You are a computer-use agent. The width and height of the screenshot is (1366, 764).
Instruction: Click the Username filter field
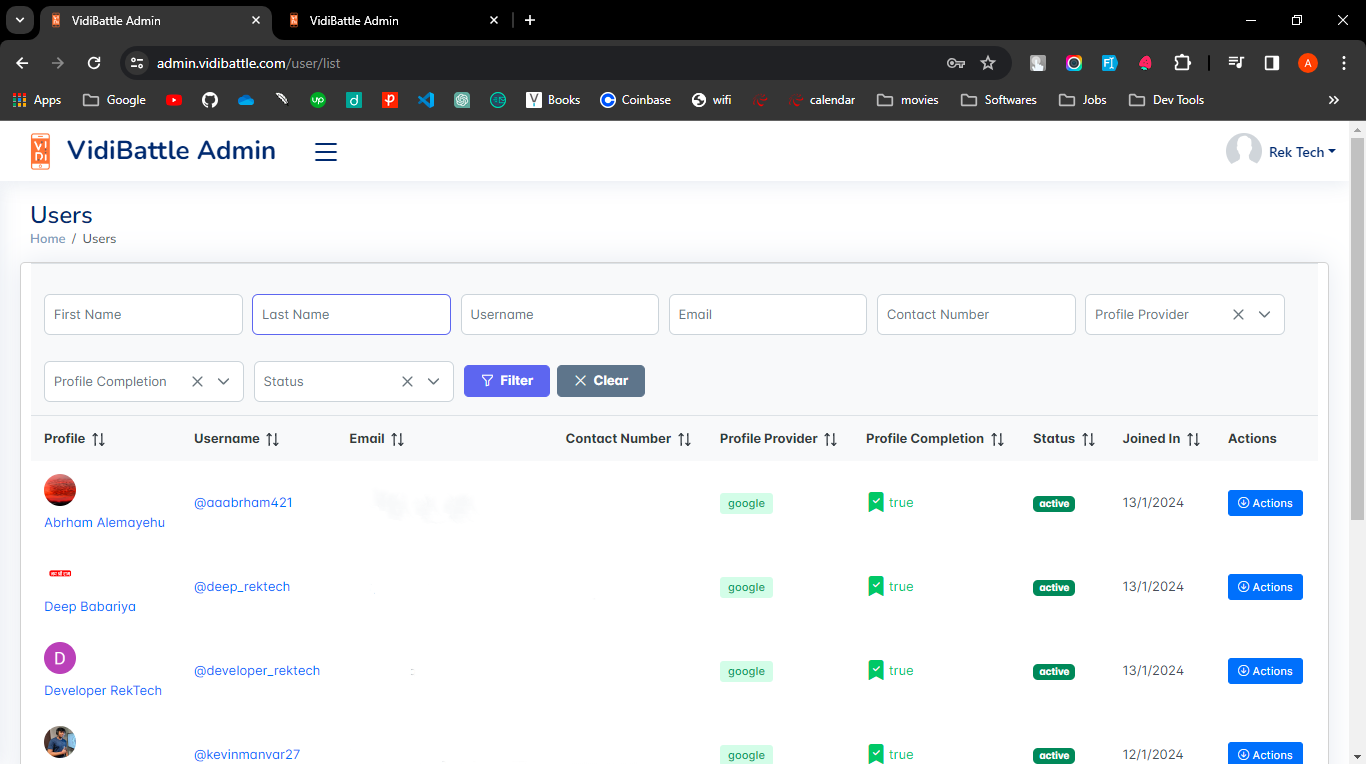[559, 314]
